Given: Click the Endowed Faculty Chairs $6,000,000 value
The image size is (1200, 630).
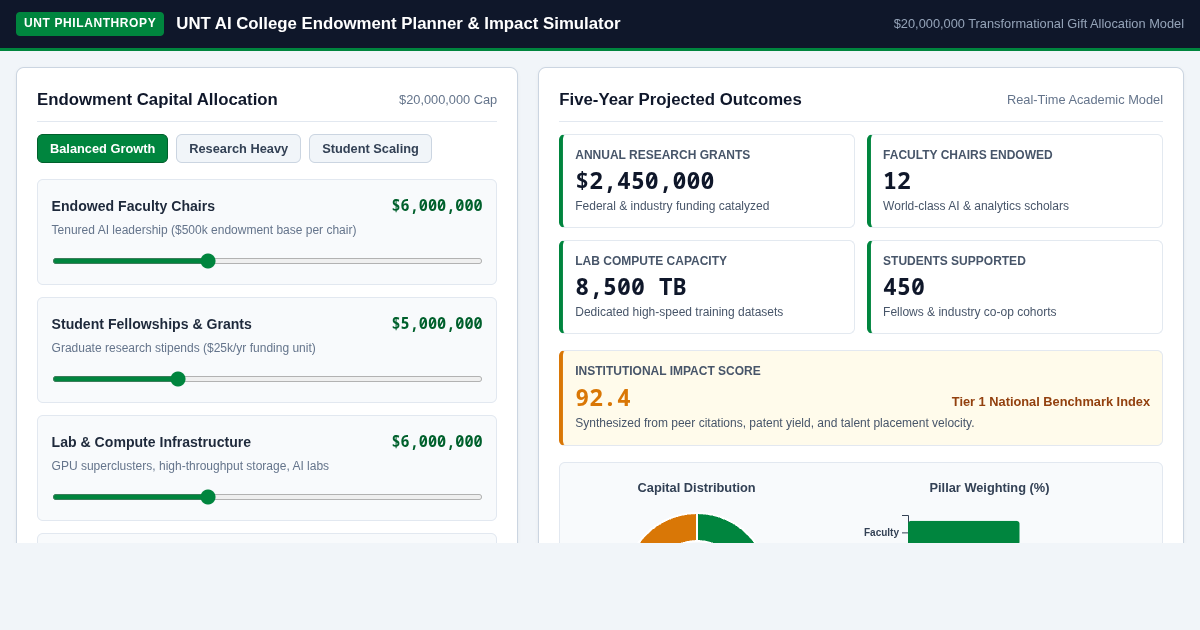Looking at the screenshot, I should pos(437,206).
